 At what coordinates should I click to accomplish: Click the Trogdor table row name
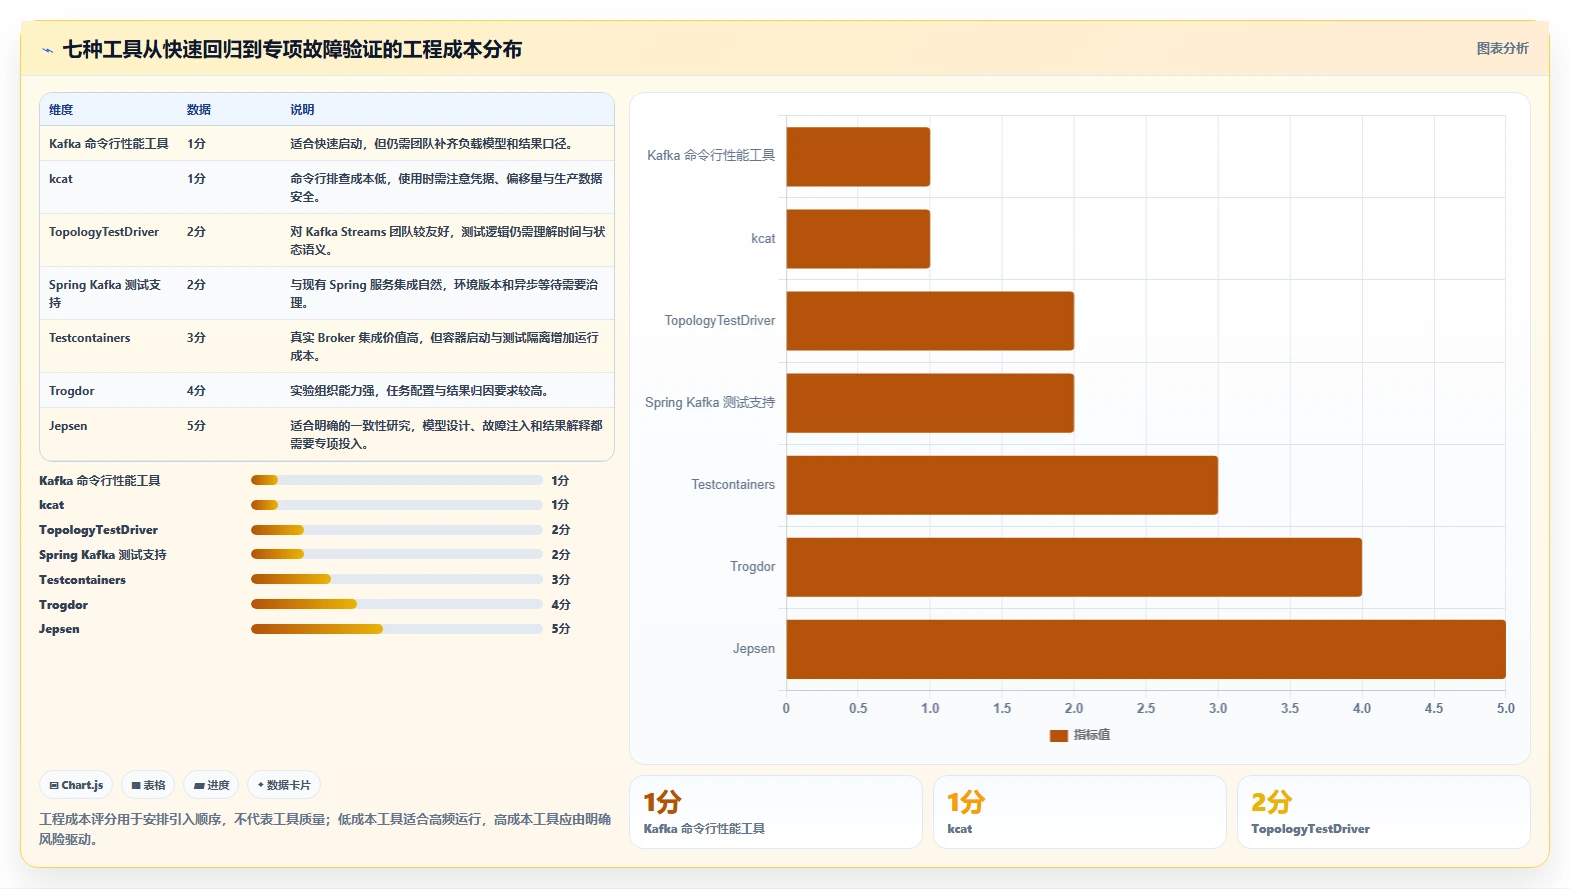coord(72,391)
